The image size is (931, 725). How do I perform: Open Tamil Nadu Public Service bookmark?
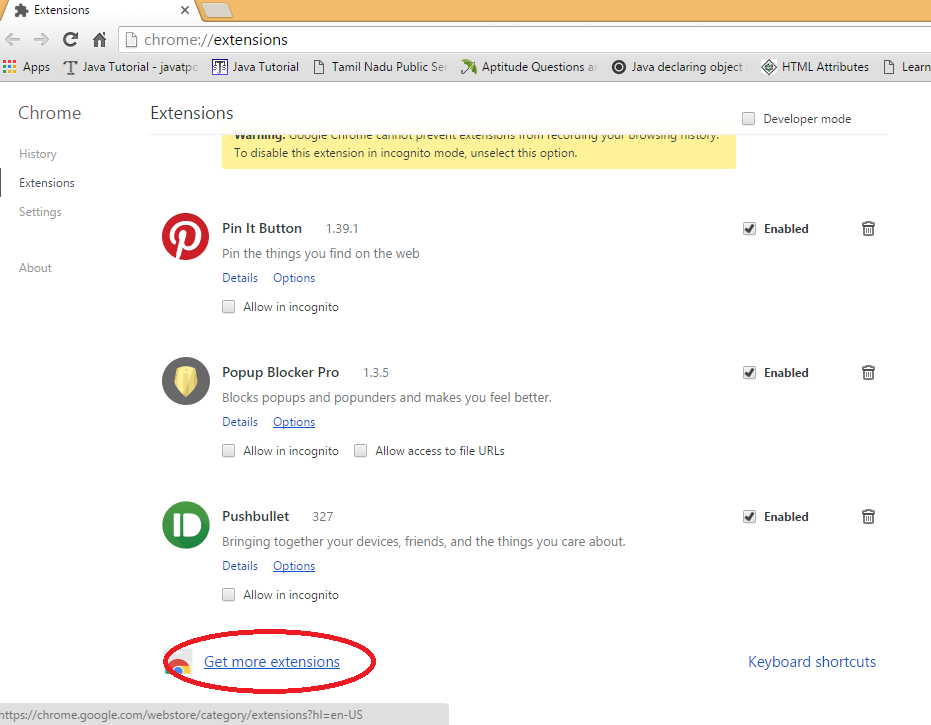pos(380,67)
